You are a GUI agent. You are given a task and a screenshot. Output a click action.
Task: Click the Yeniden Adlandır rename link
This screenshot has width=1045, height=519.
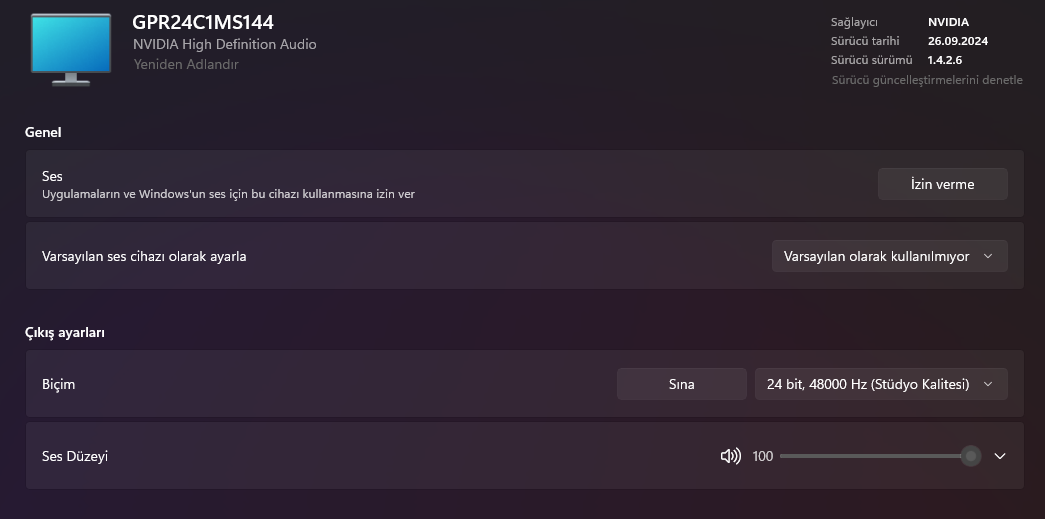186,64
